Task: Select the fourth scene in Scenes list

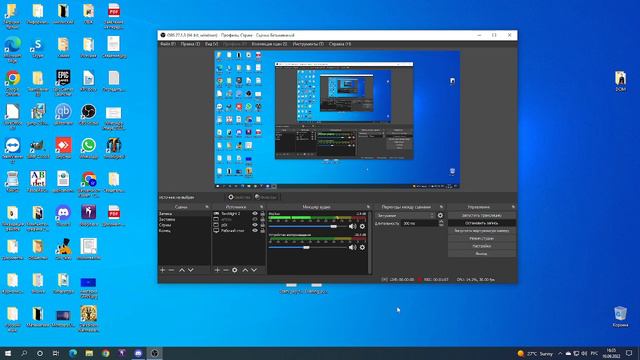Action: pyautogui.click(x=184, y=230)
